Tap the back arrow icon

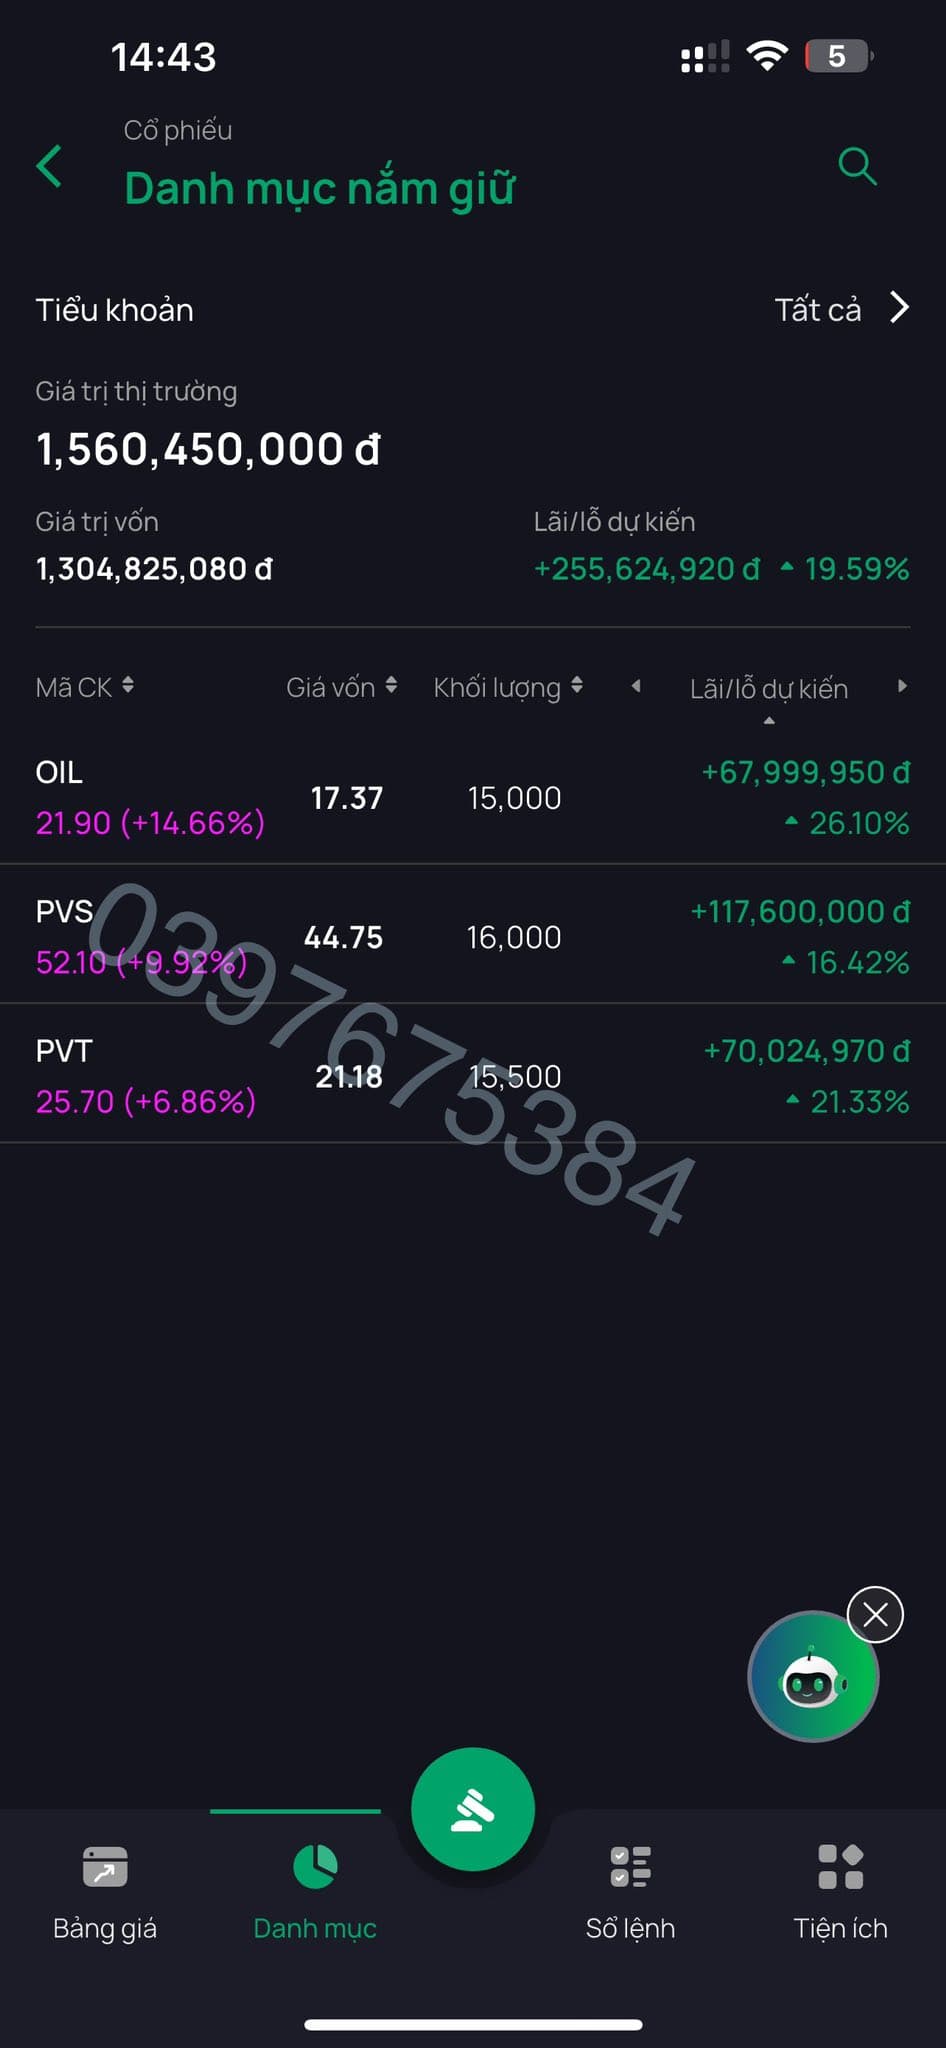pyautogui.click(x=49, y=166)
